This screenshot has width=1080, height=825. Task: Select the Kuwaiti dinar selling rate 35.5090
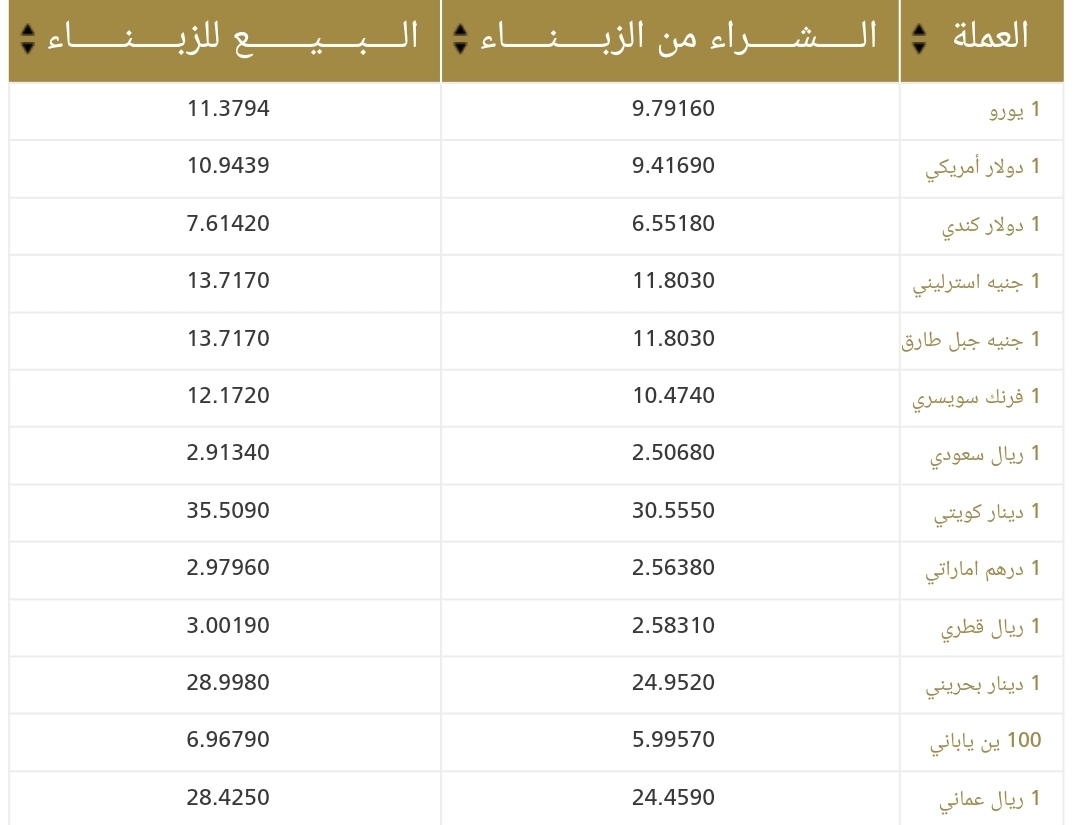pos(228,511)
